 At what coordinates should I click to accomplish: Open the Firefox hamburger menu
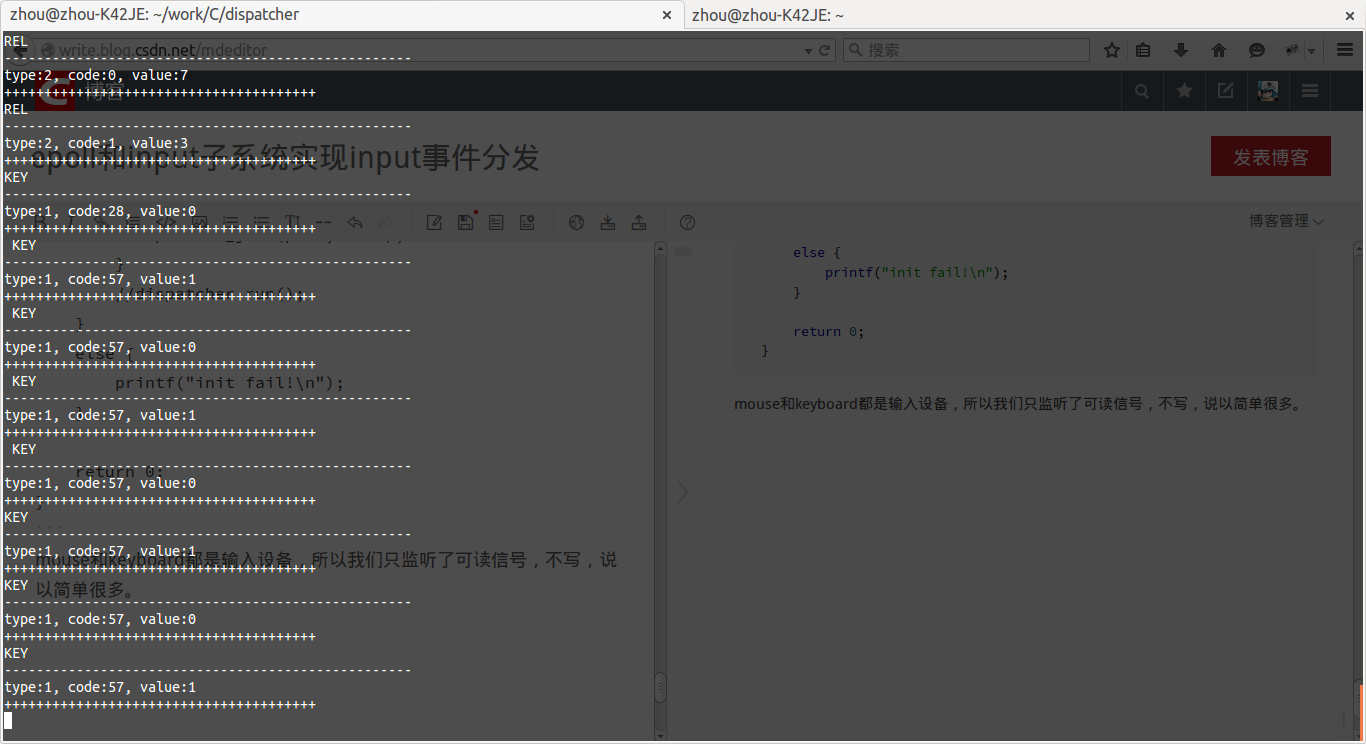point(1345,50)
